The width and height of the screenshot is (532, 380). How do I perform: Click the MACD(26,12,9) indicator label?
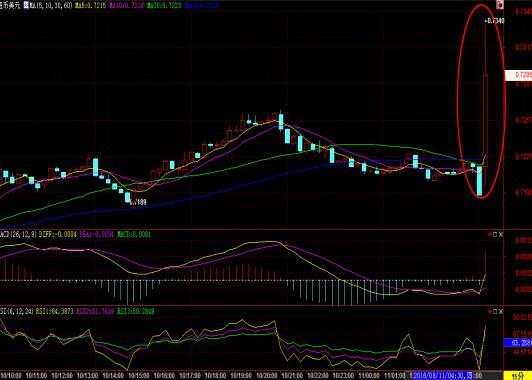click(x=18, y=234)
